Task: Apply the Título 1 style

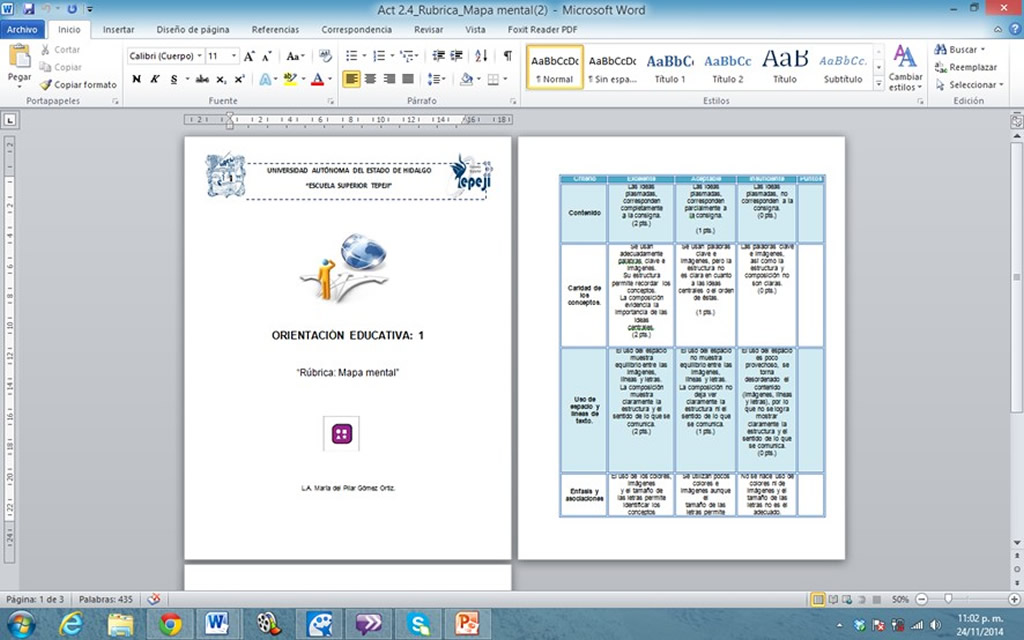Action: [x=670, y=67]
